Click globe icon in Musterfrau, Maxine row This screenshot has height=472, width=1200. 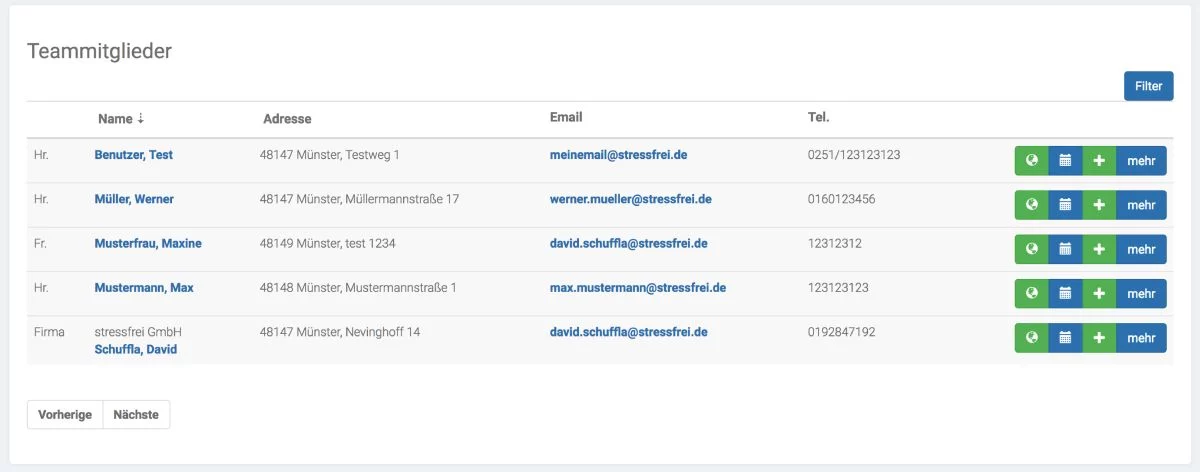pos(1031,249)
